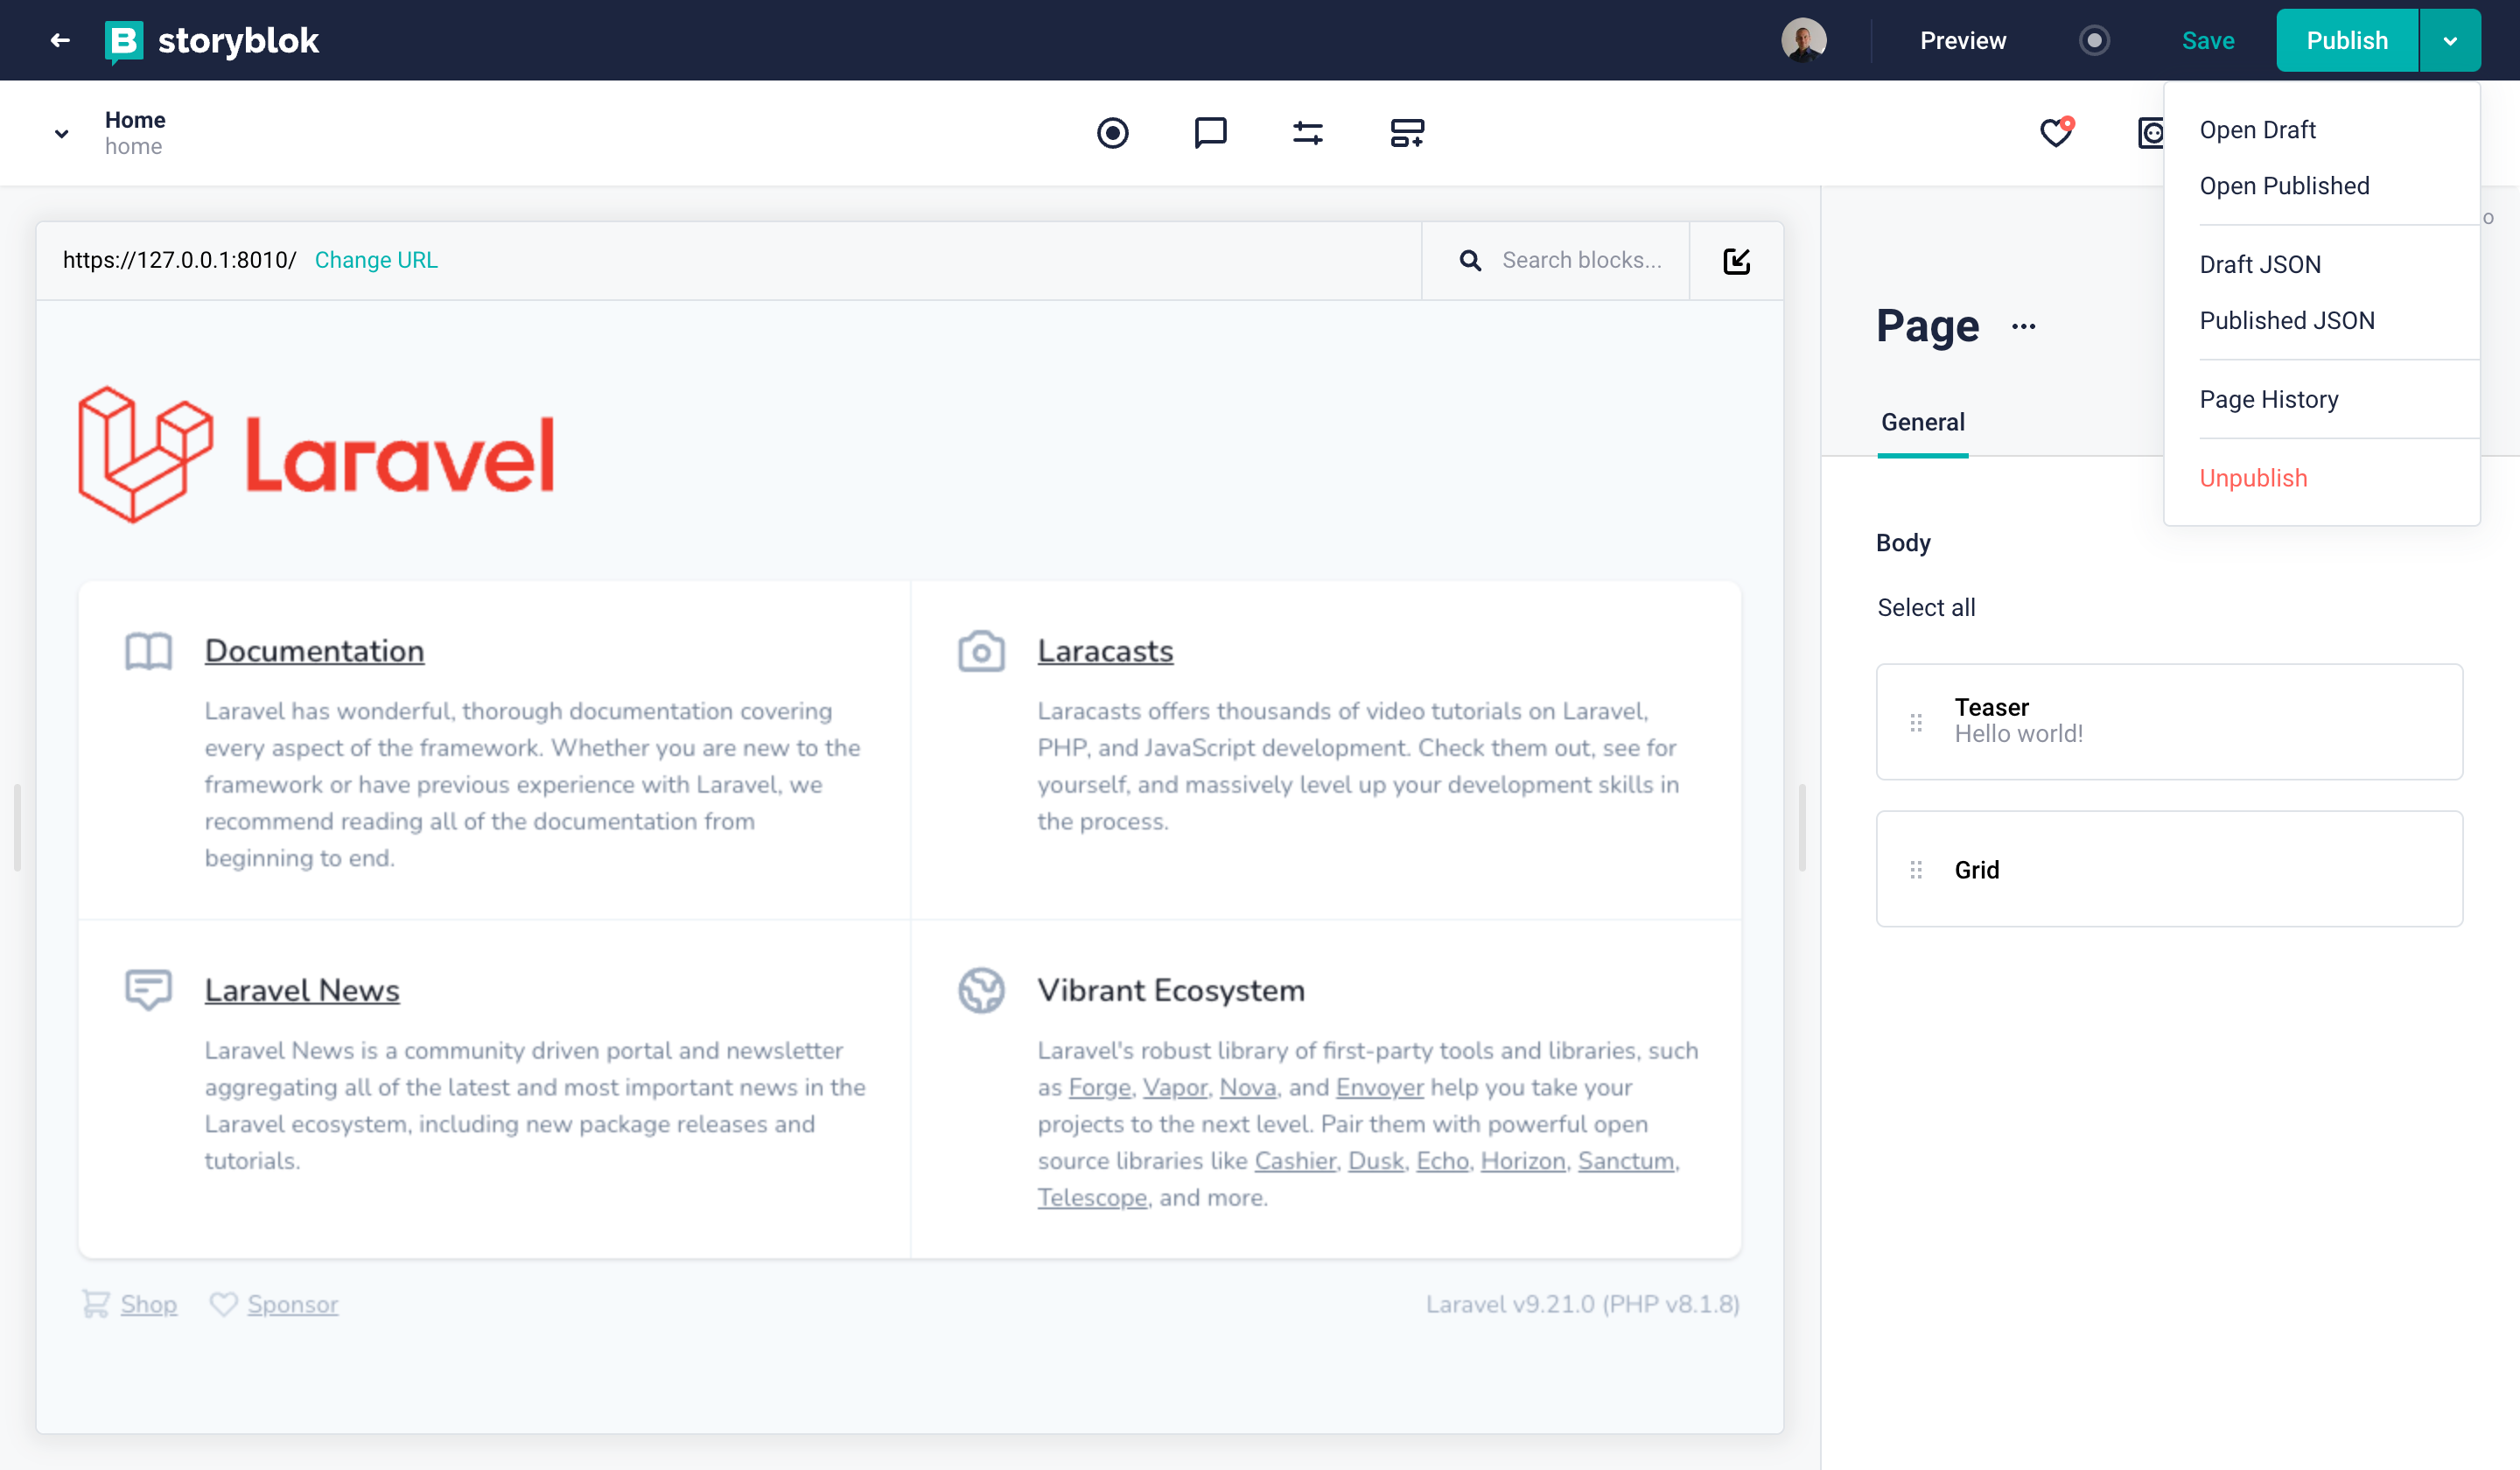Click the heart notification icon
Screen dimensions: 2520x1470
(x=2056, y=131)
